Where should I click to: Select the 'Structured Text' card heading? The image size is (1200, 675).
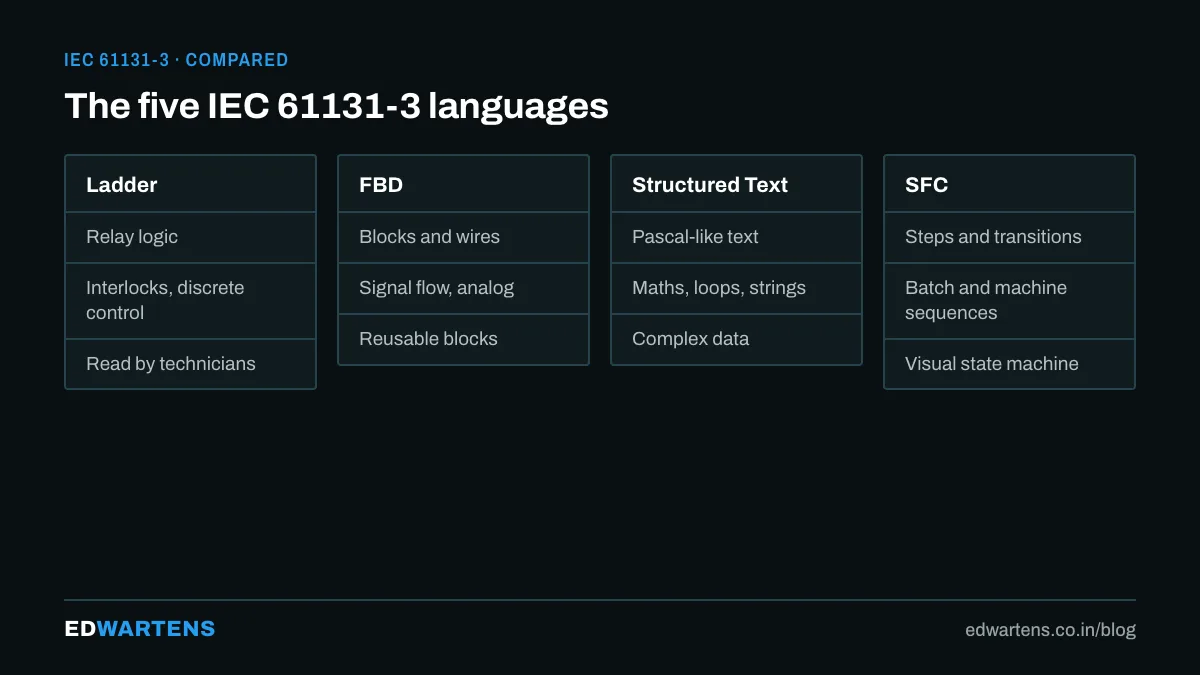(736, 184)
